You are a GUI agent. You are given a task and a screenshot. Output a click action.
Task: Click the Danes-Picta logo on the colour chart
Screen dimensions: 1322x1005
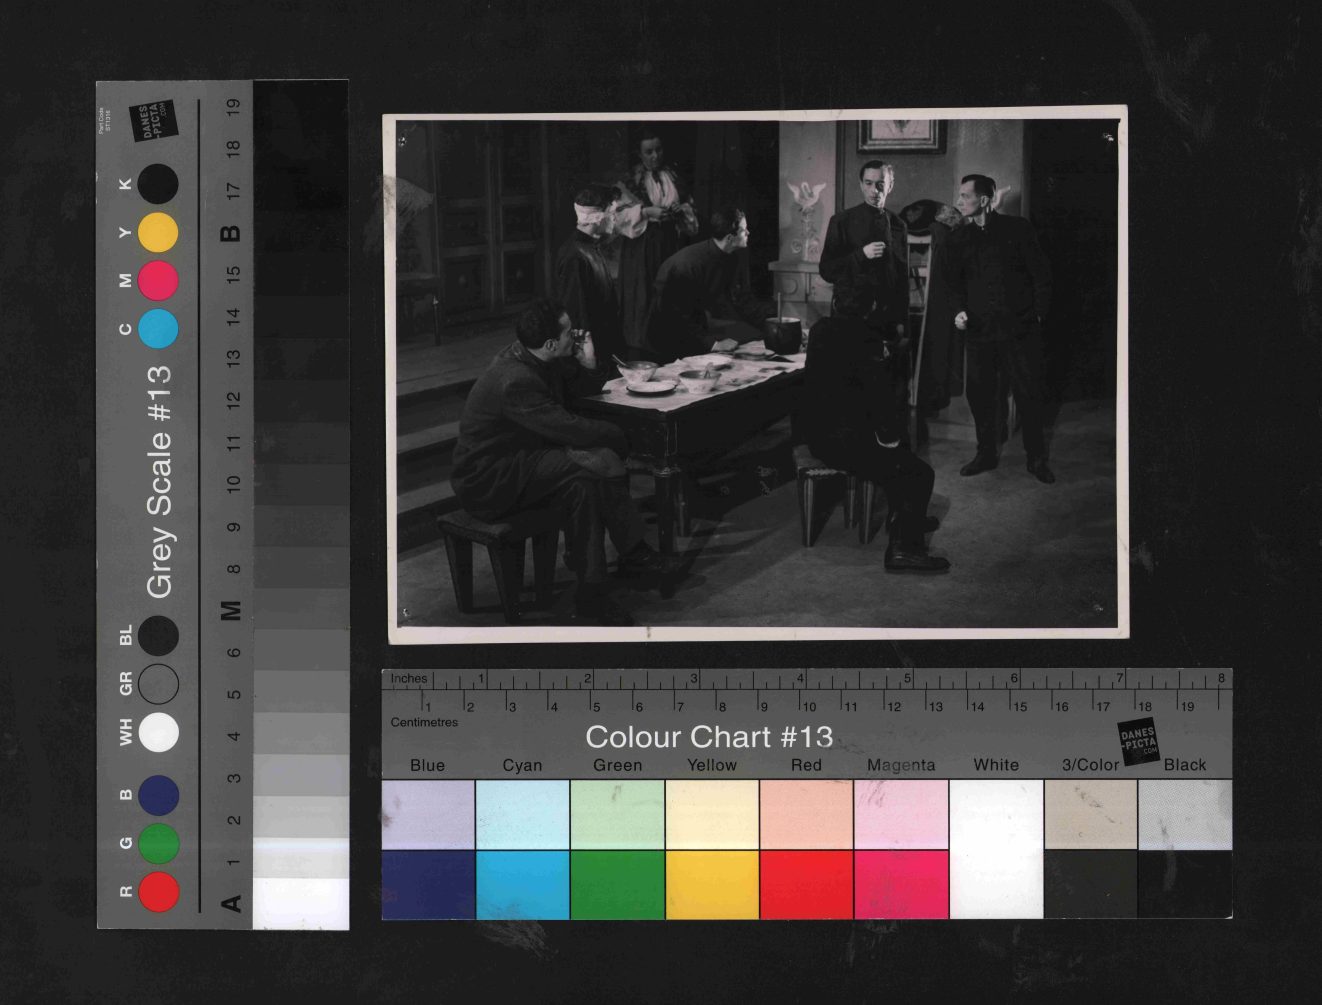pos(1138,742)
